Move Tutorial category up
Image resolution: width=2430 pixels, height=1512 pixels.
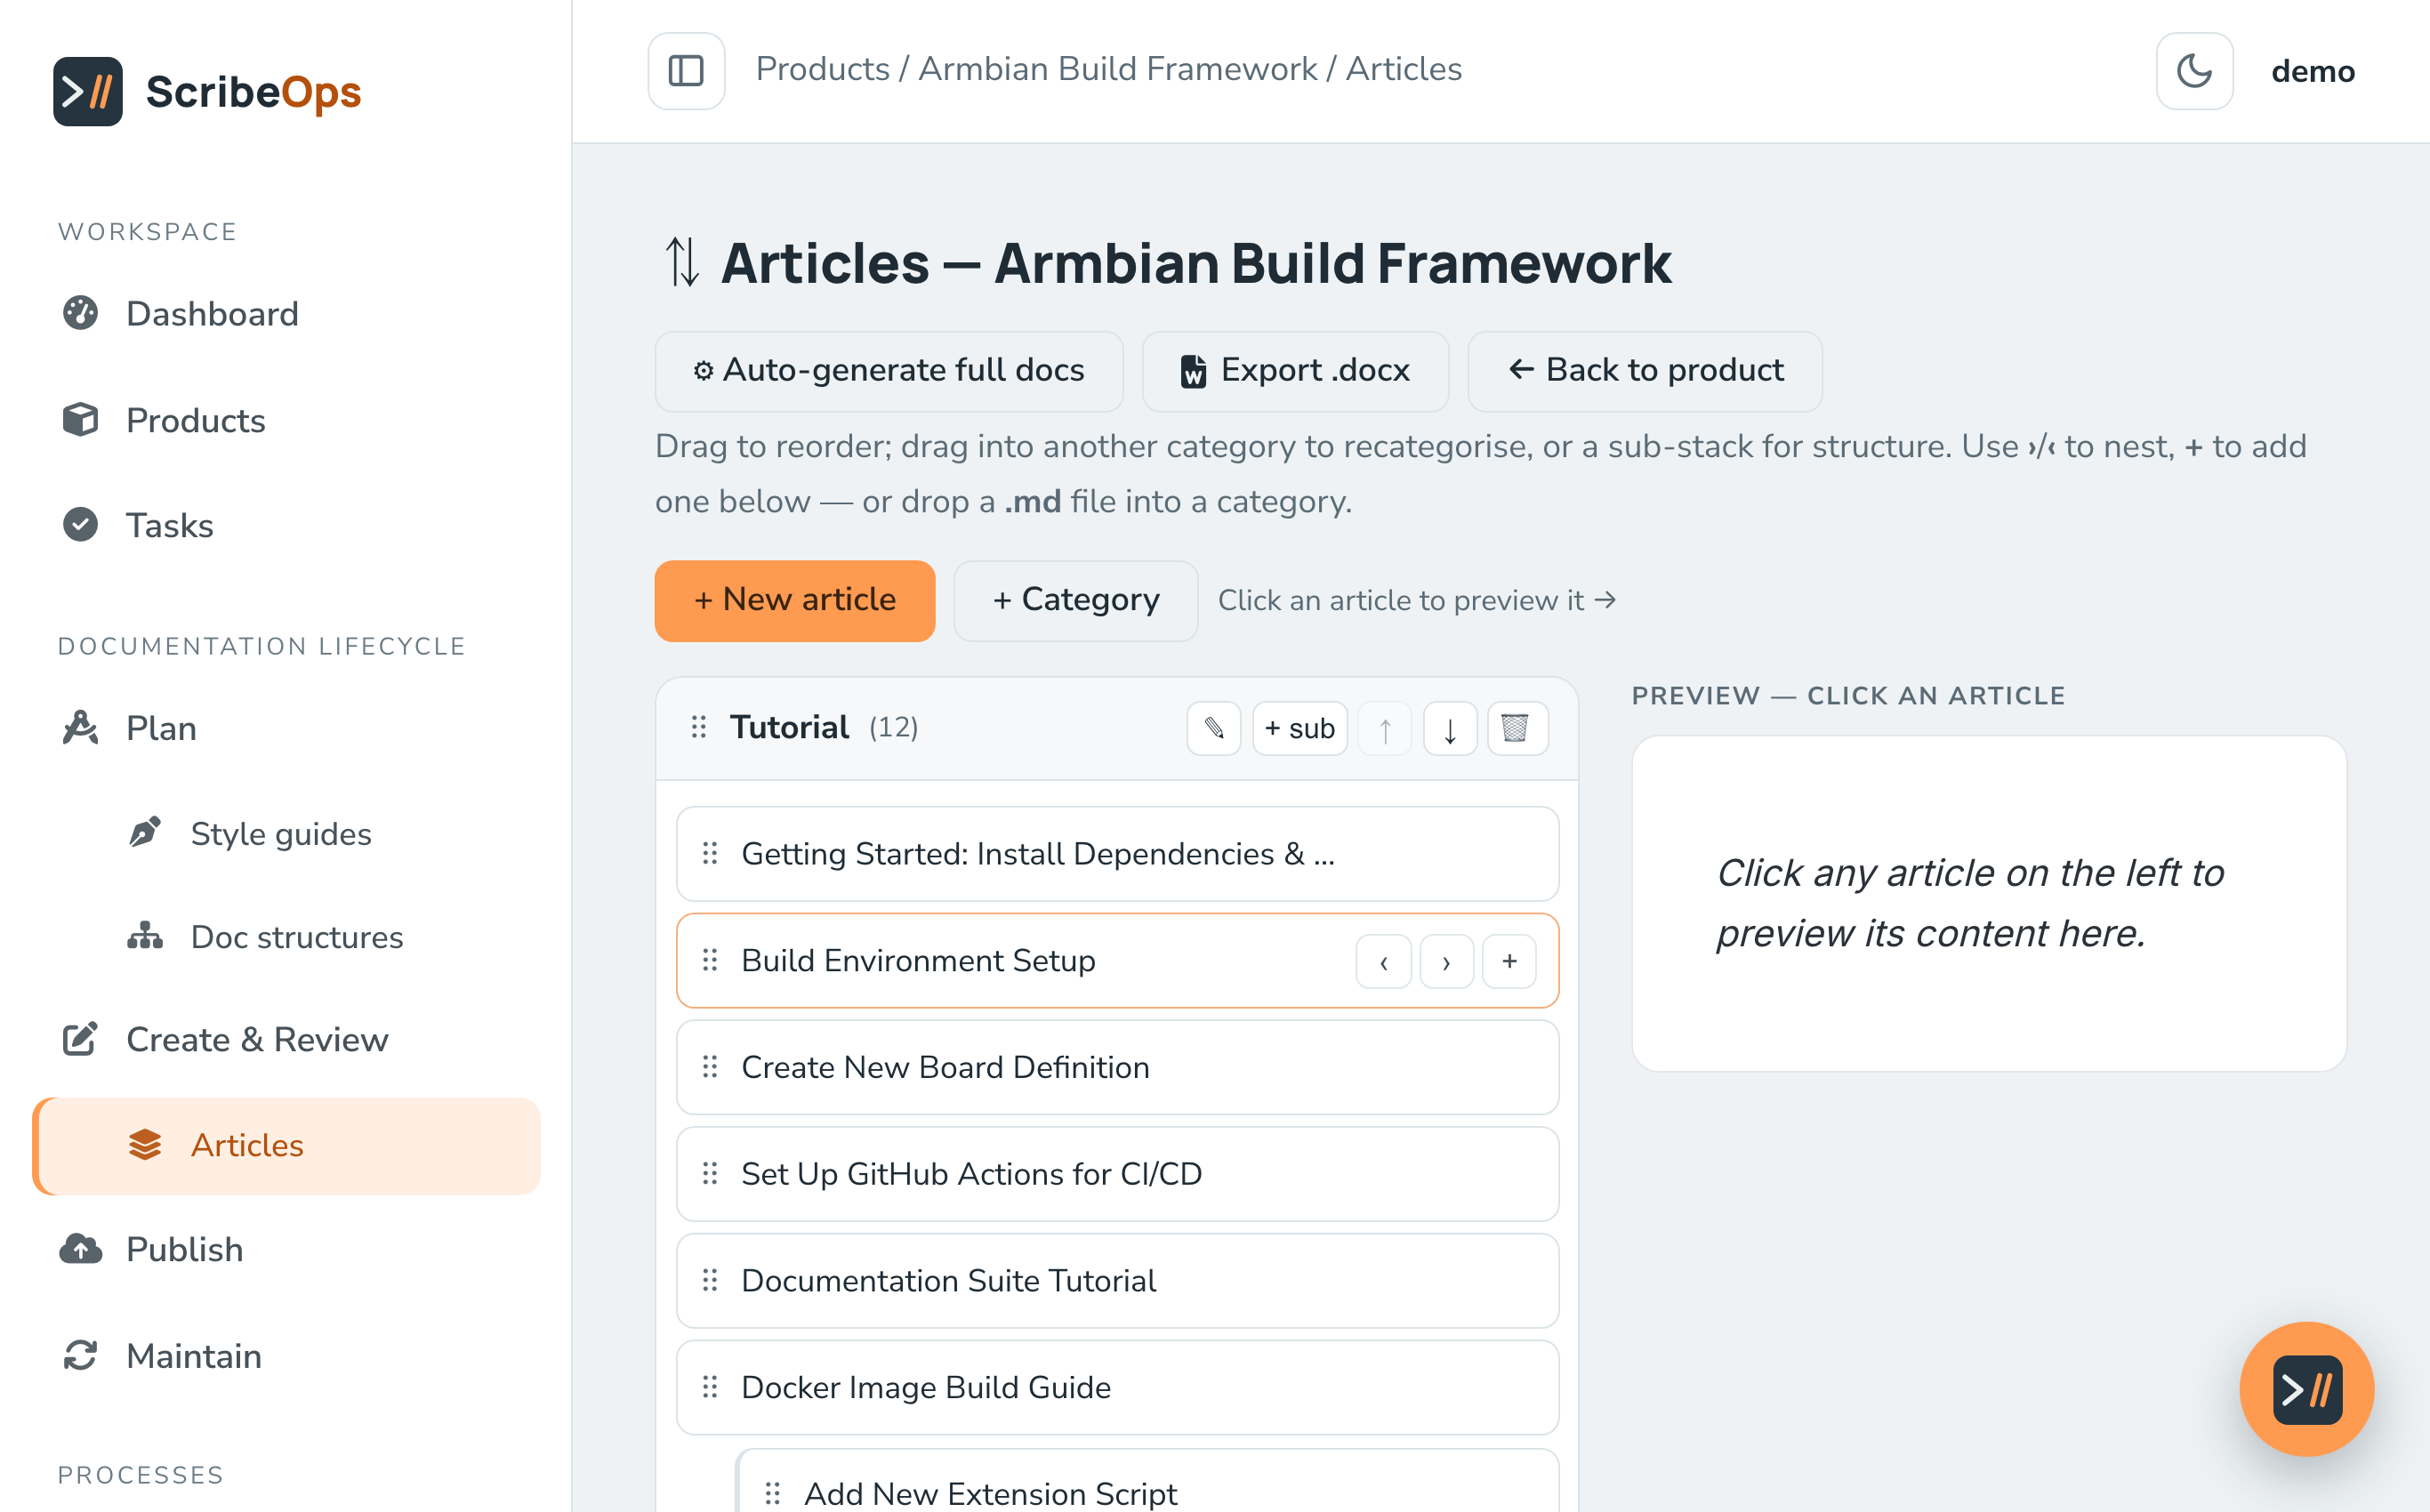[1385, 728]
